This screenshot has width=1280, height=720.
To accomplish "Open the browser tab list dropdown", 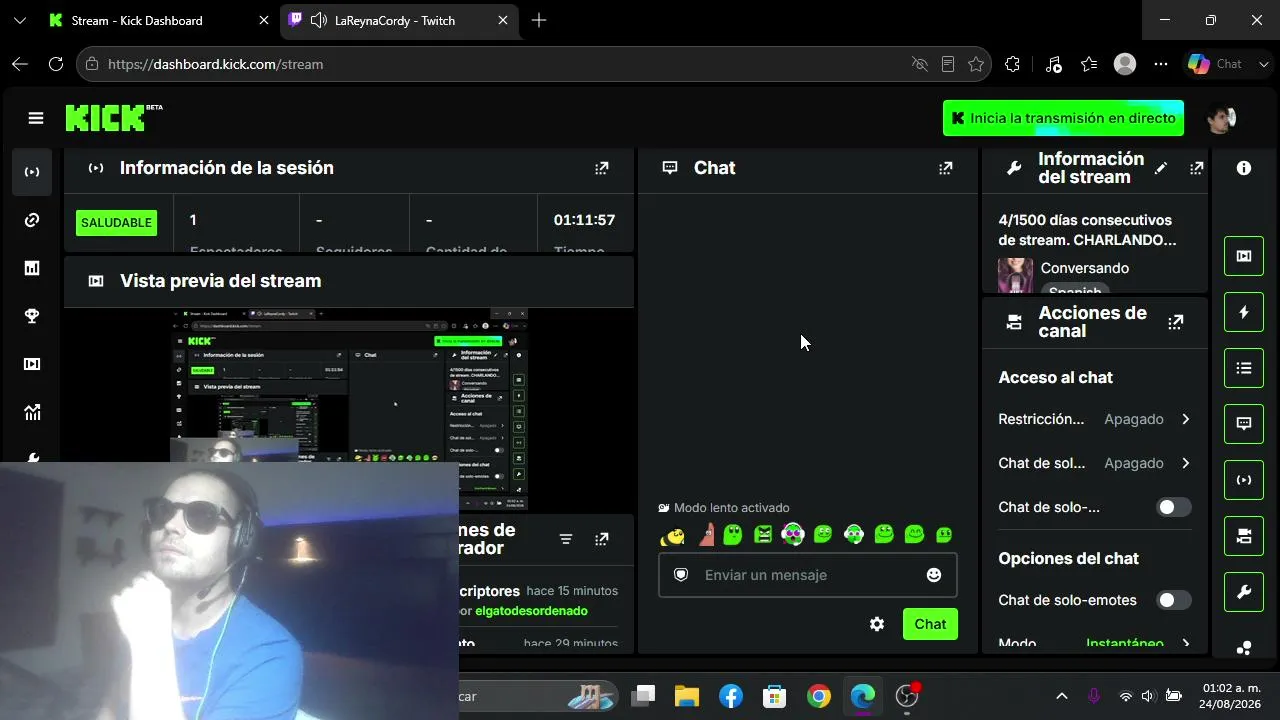I will (x=19, y=20).
